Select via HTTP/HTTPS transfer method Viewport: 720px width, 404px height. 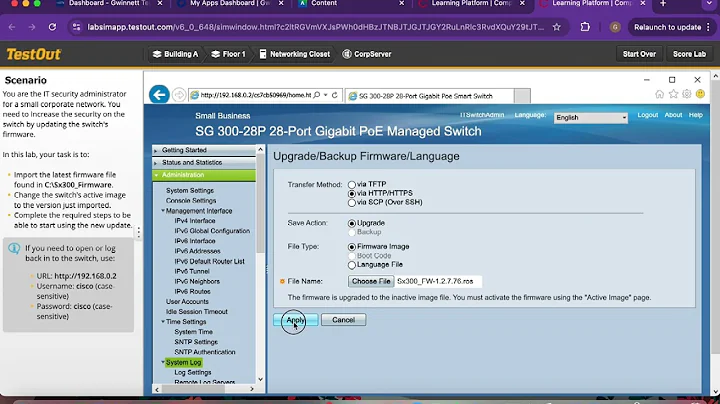pos(352,194)
